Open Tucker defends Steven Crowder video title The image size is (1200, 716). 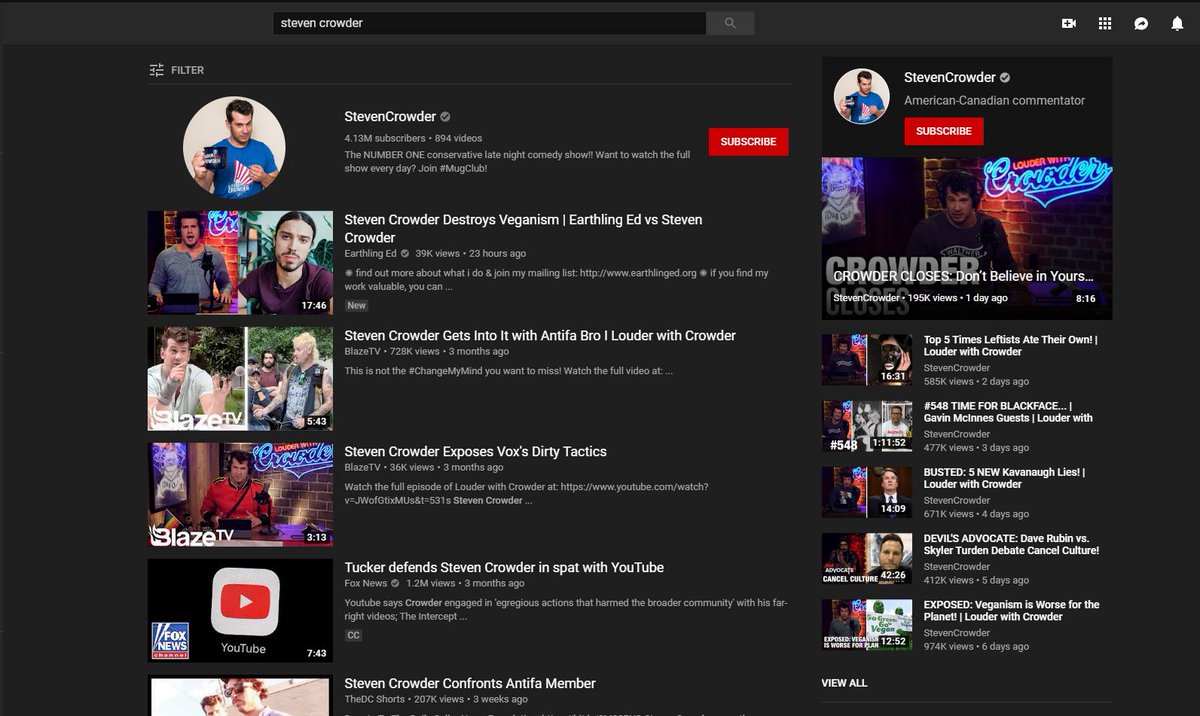[504, 568]
